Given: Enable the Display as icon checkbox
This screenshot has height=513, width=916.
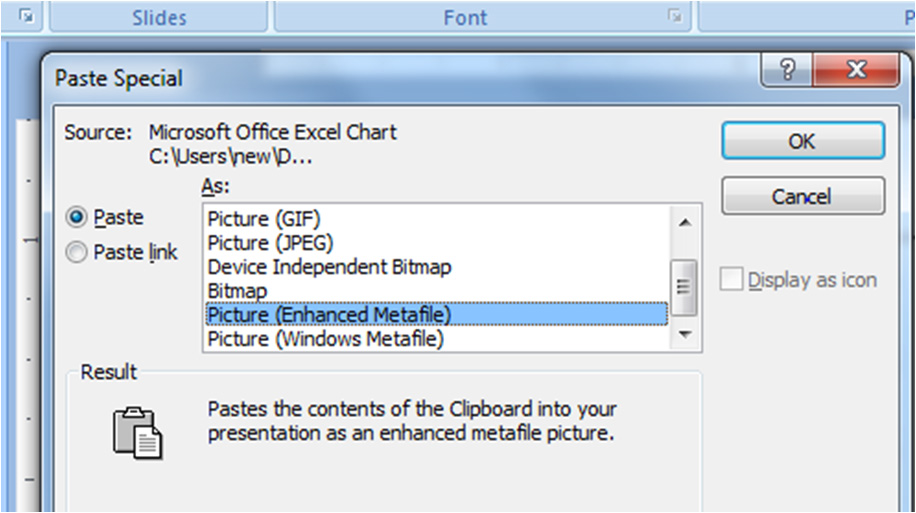Looking at the screenshot, I should [x=733, y=280].
